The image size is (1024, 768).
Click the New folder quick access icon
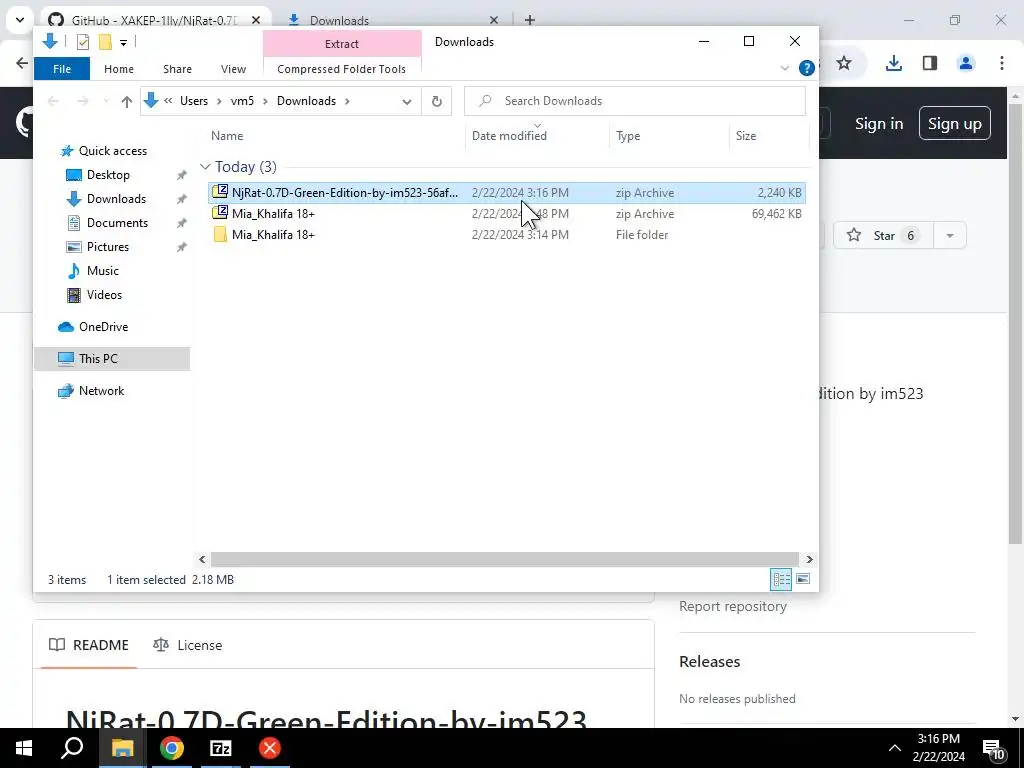click(x=105, y=42)
